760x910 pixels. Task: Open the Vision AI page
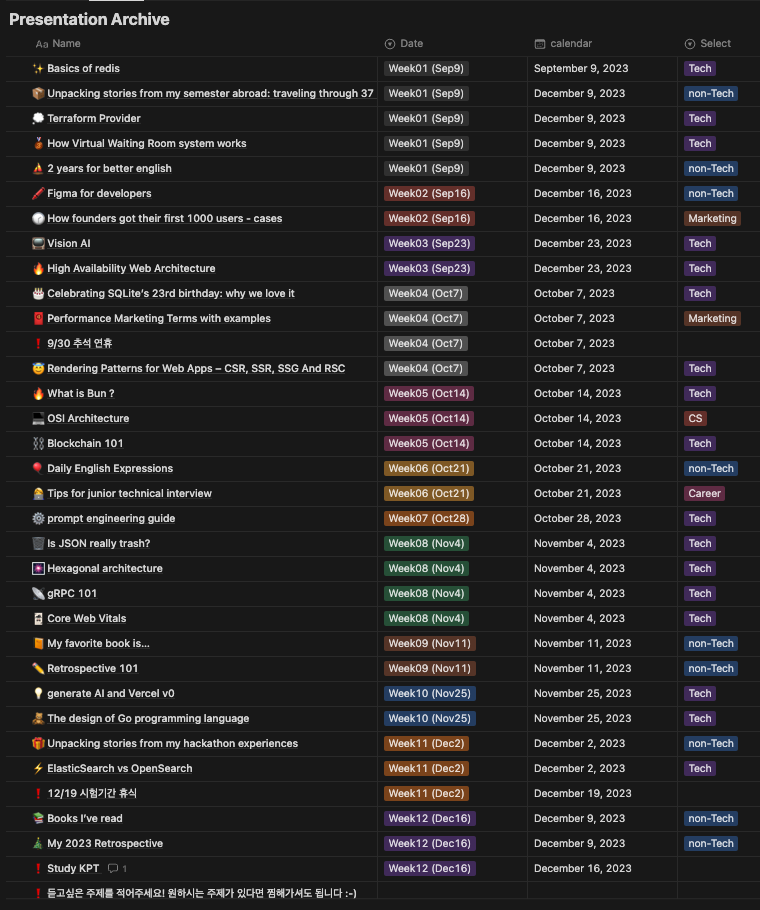point(68,243)
